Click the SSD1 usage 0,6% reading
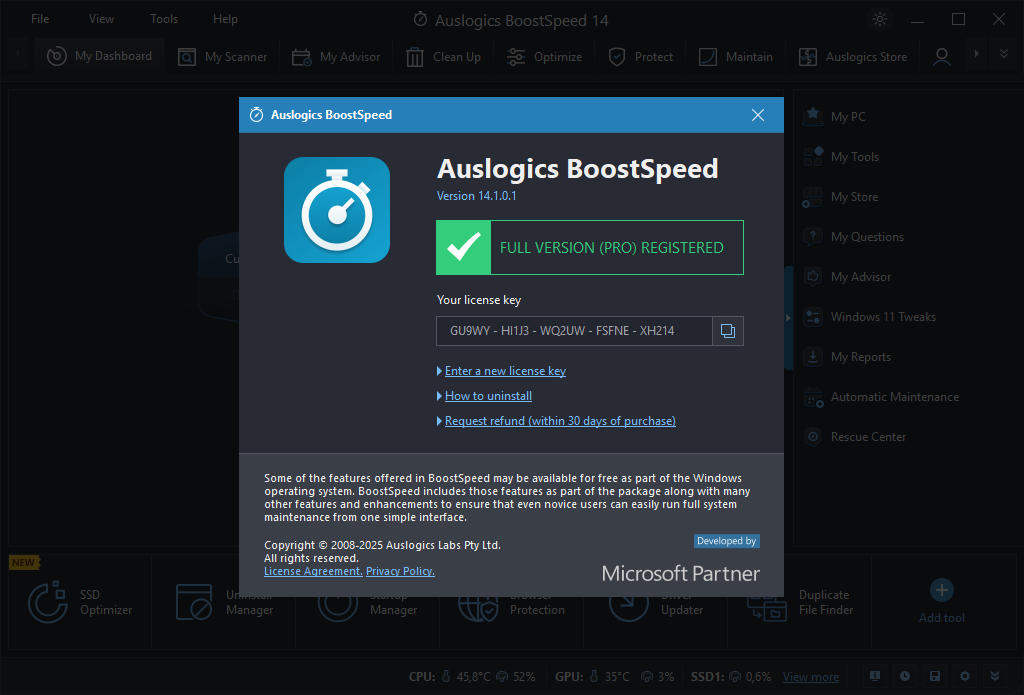The width and height of the screenshot is (1024, 695). pos(758,677)
